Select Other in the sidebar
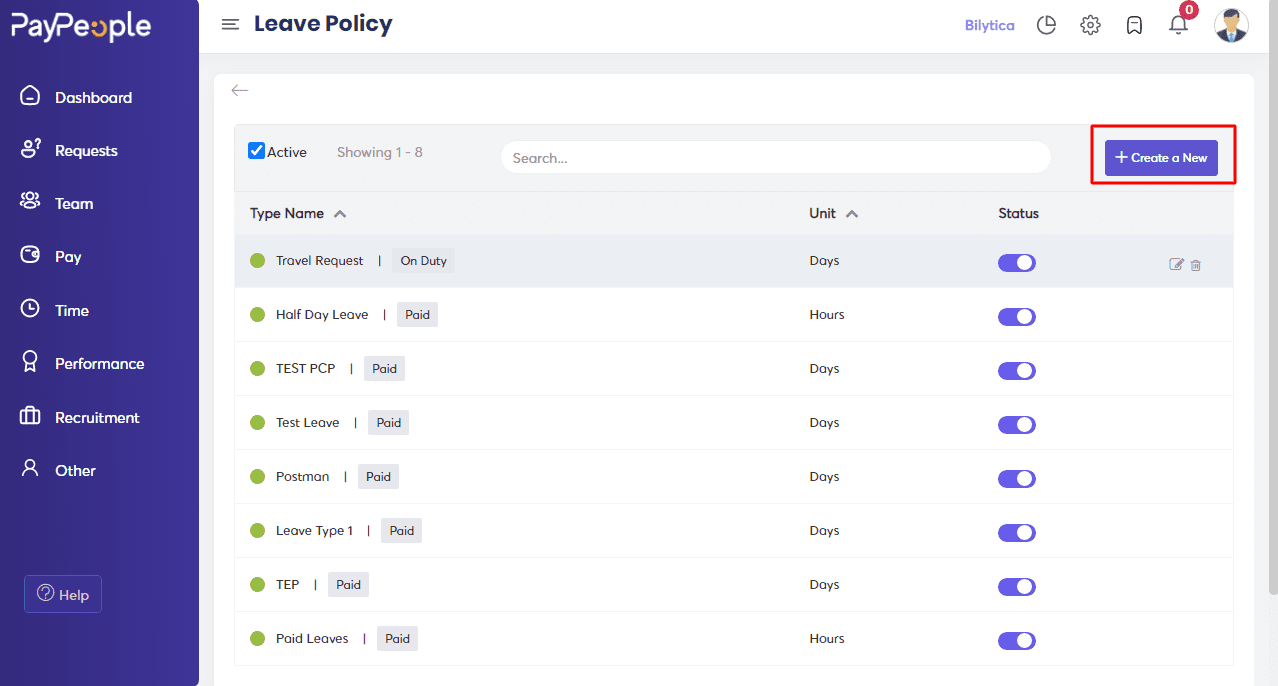The width and height of the screenshot is (1278, 686). click(75, 470)
